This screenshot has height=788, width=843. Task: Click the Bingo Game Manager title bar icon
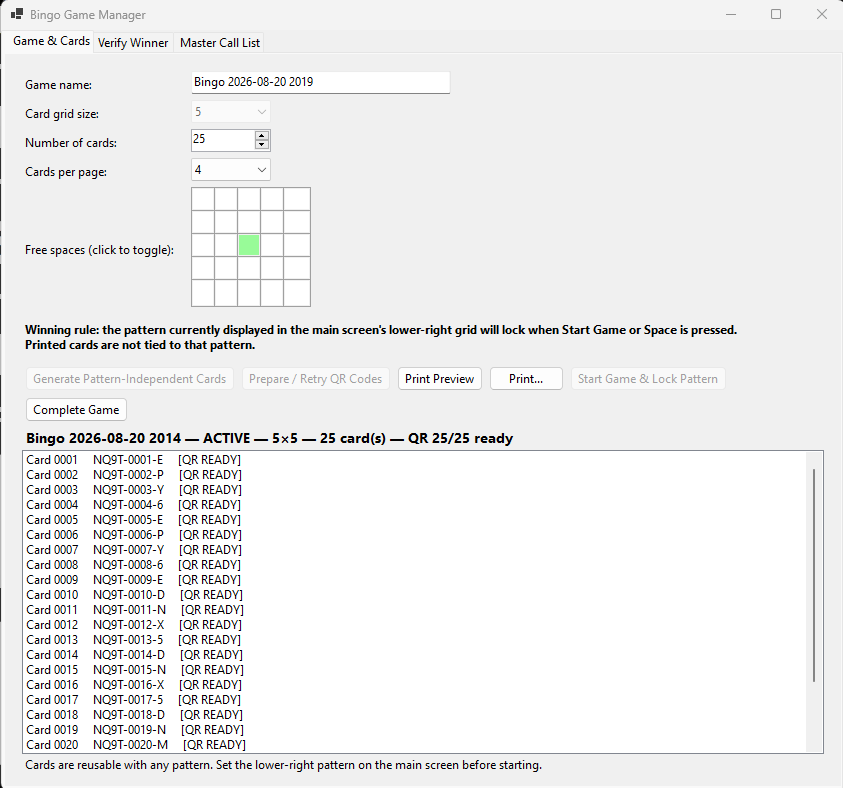pyautogui.click(x=17, y=14)
